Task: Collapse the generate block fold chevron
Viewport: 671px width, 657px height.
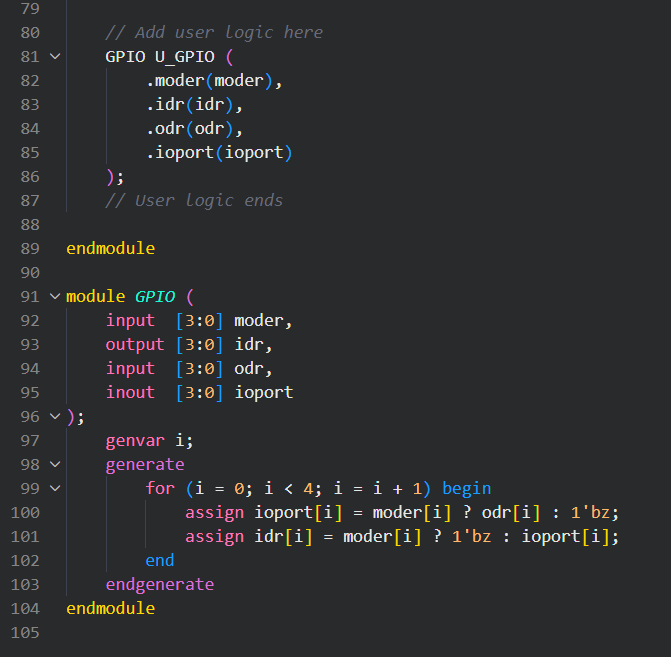Action: (54, 465)
